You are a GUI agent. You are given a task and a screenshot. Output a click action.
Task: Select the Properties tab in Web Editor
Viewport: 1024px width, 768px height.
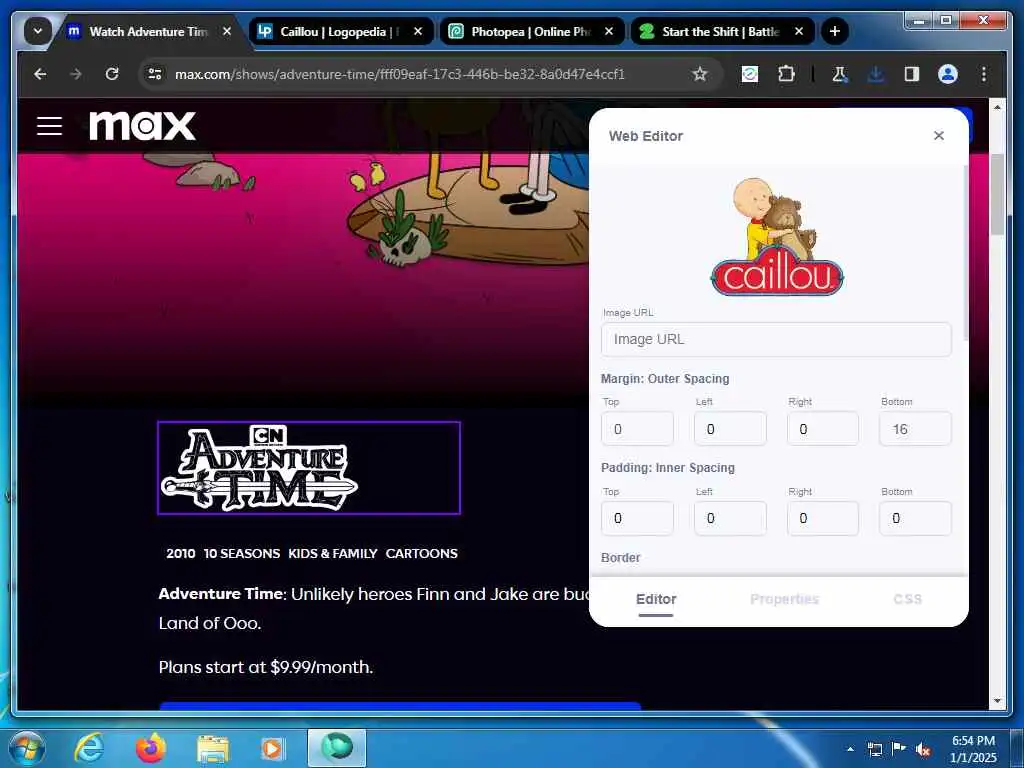tap(784, 599)
